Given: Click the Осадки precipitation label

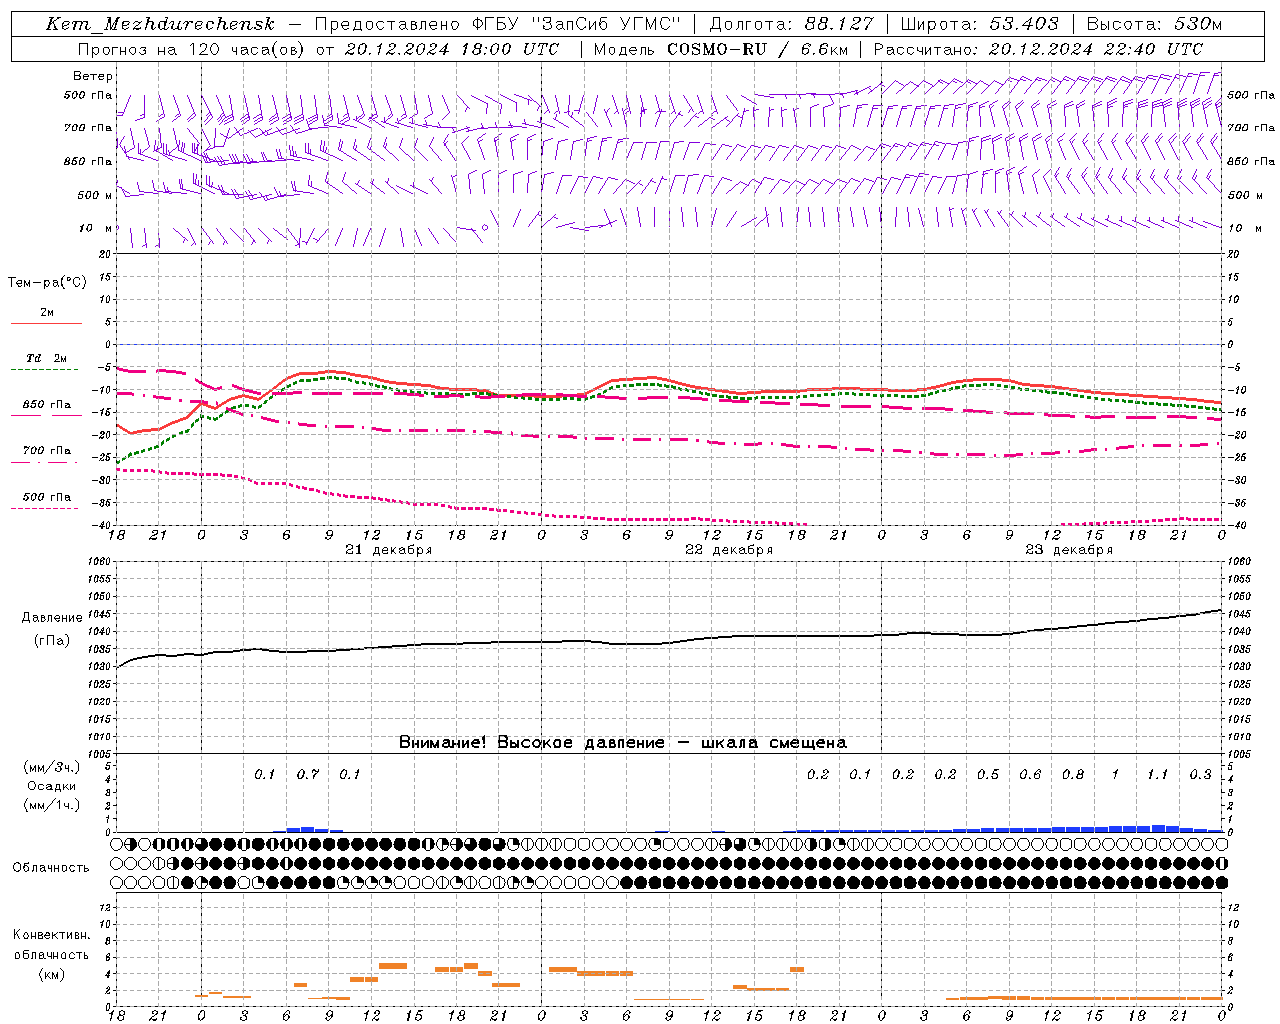Looking at the screenshot, I should click(52, 786).
